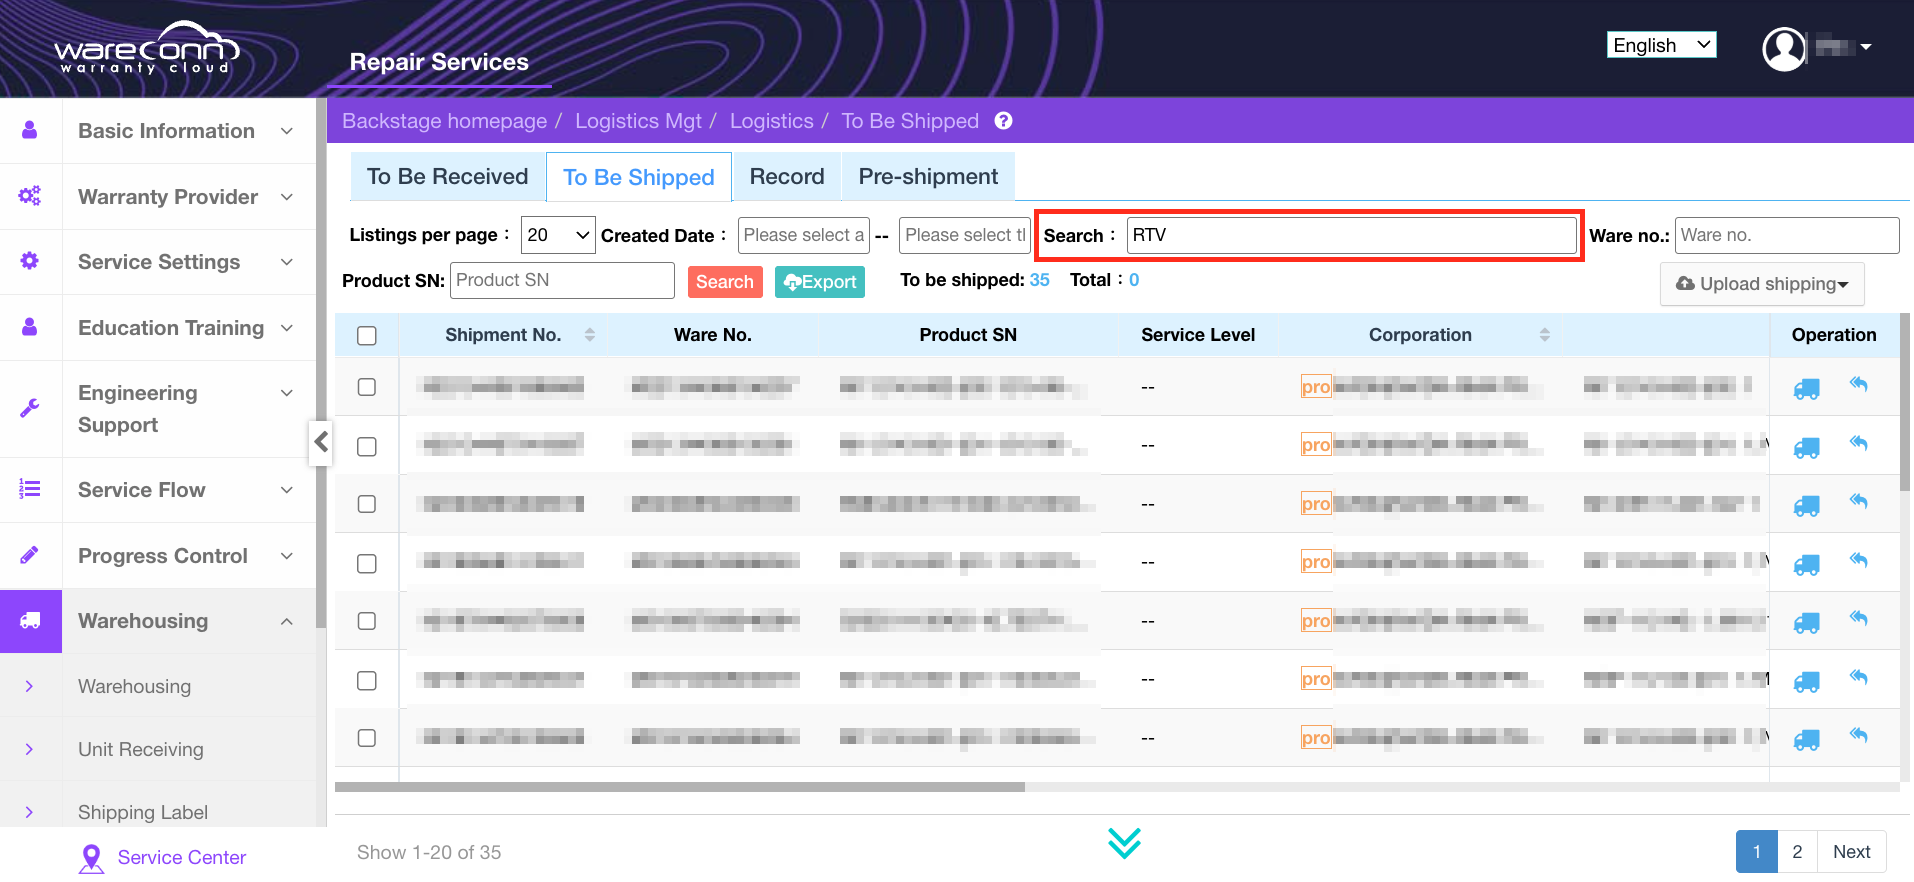Click the help question mark icon in breadcrumb
This screenshot has height=882, width=1914.
(x=1003, y=121)
